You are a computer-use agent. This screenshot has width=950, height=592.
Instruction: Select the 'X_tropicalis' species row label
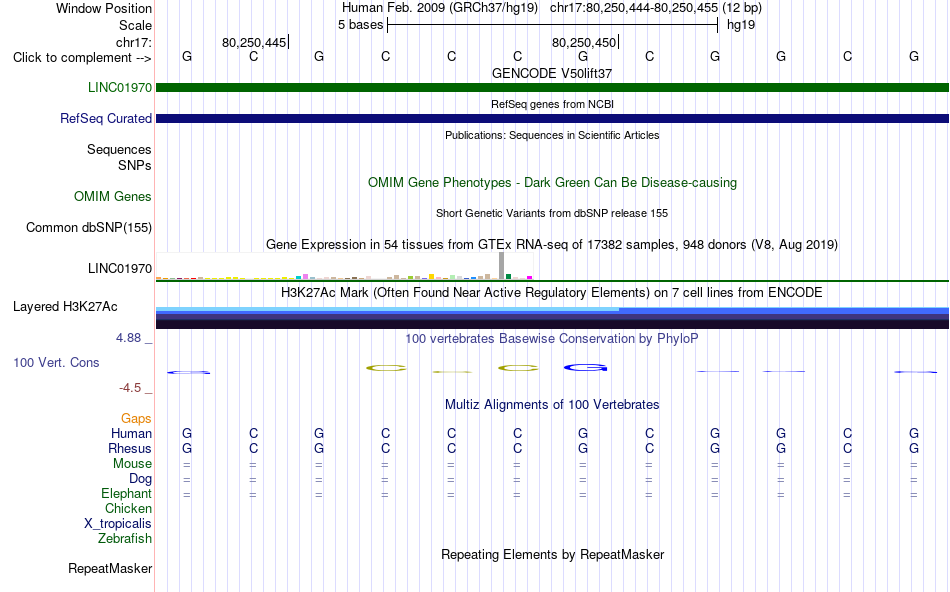pos(118,524)
